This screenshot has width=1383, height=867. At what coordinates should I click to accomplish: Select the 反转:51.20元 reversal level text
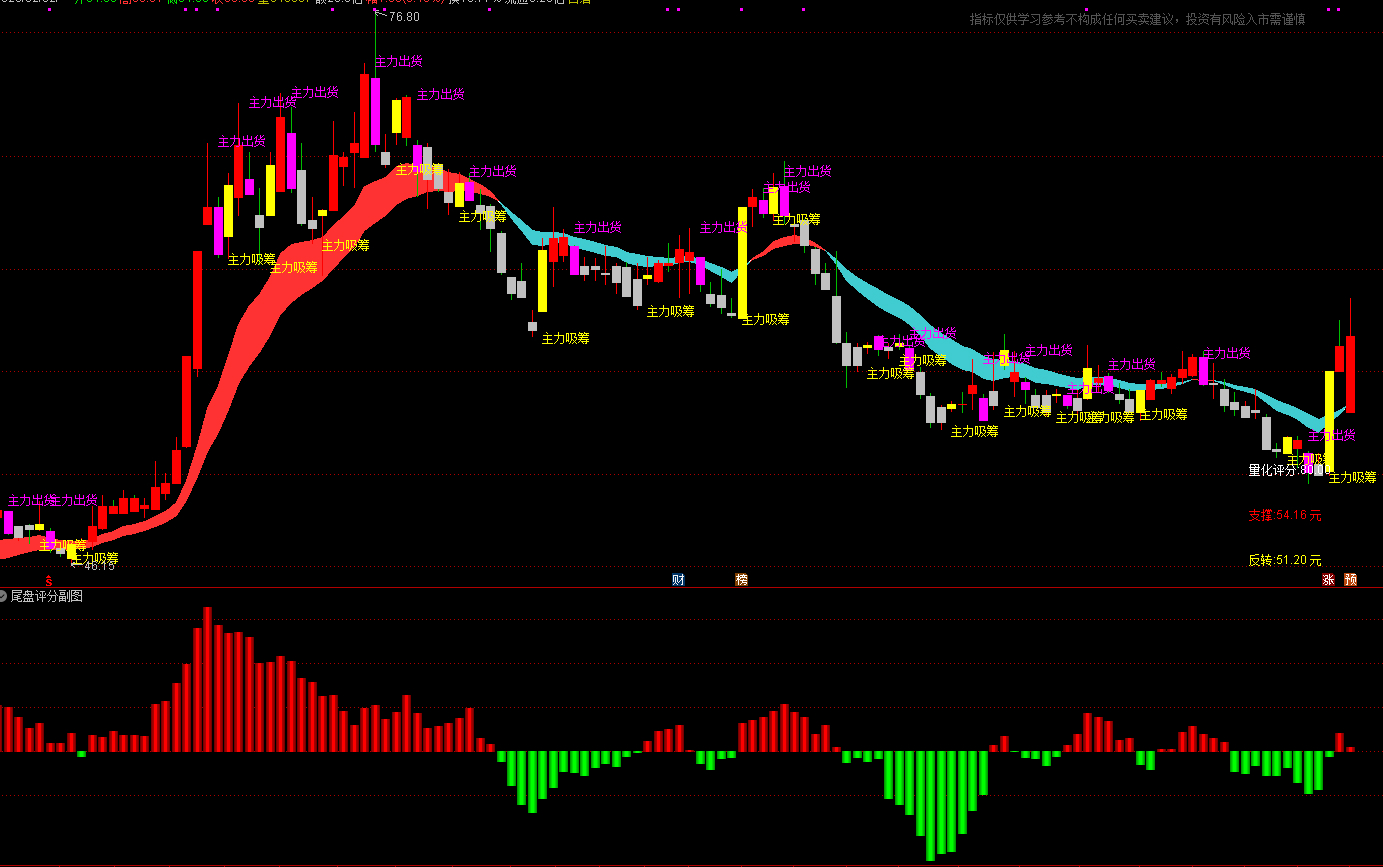click(1284, 560)
